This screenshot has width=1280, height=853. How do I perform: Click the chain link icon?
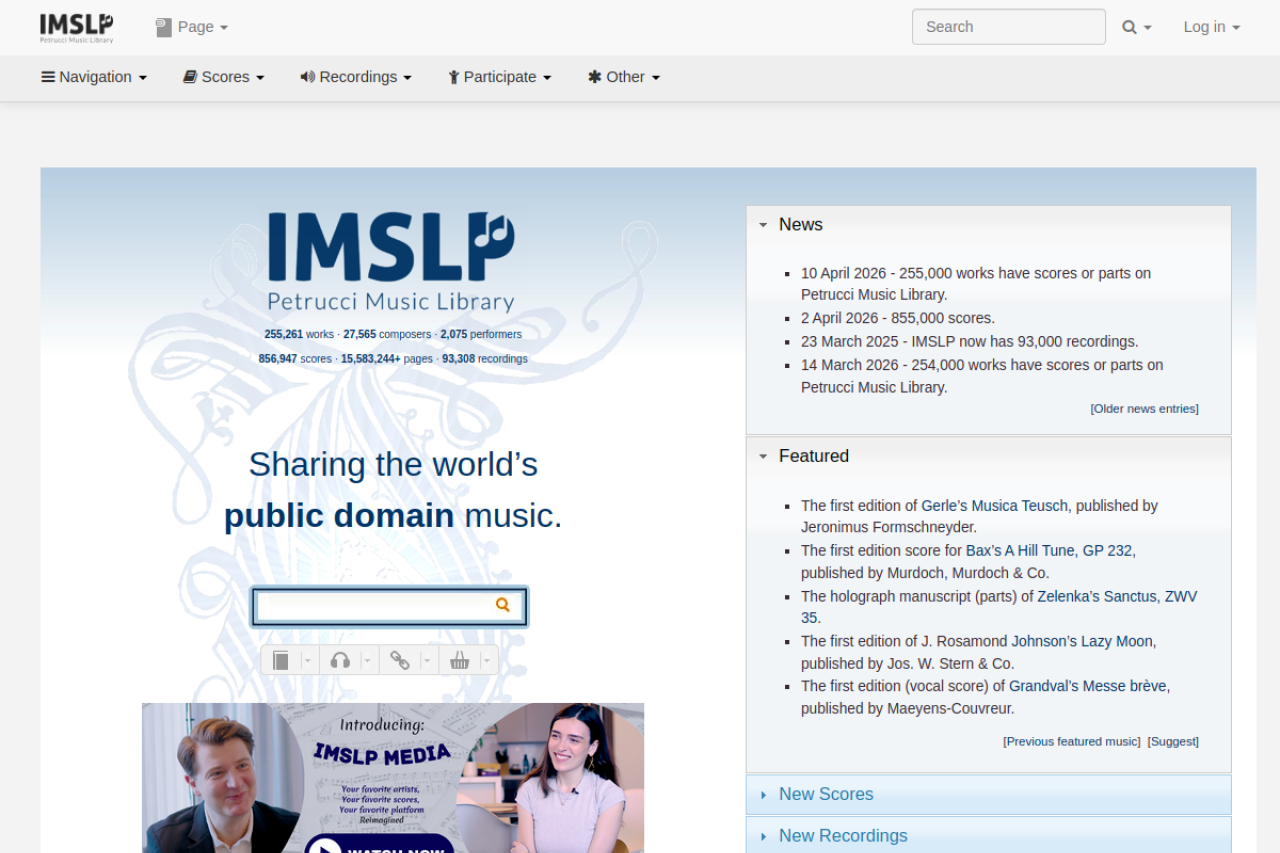point(400,660)
